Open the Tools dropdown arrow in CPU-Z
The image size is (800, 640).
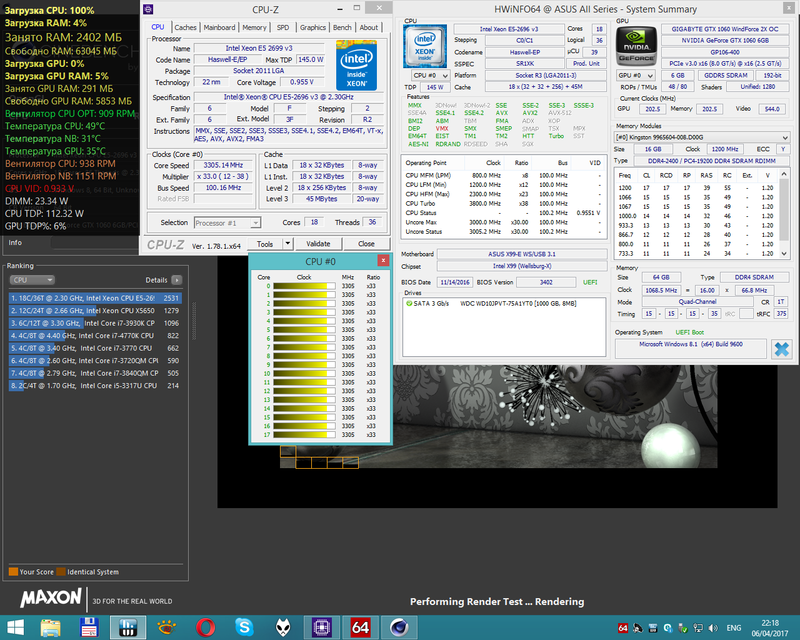(x=288, y=243)
